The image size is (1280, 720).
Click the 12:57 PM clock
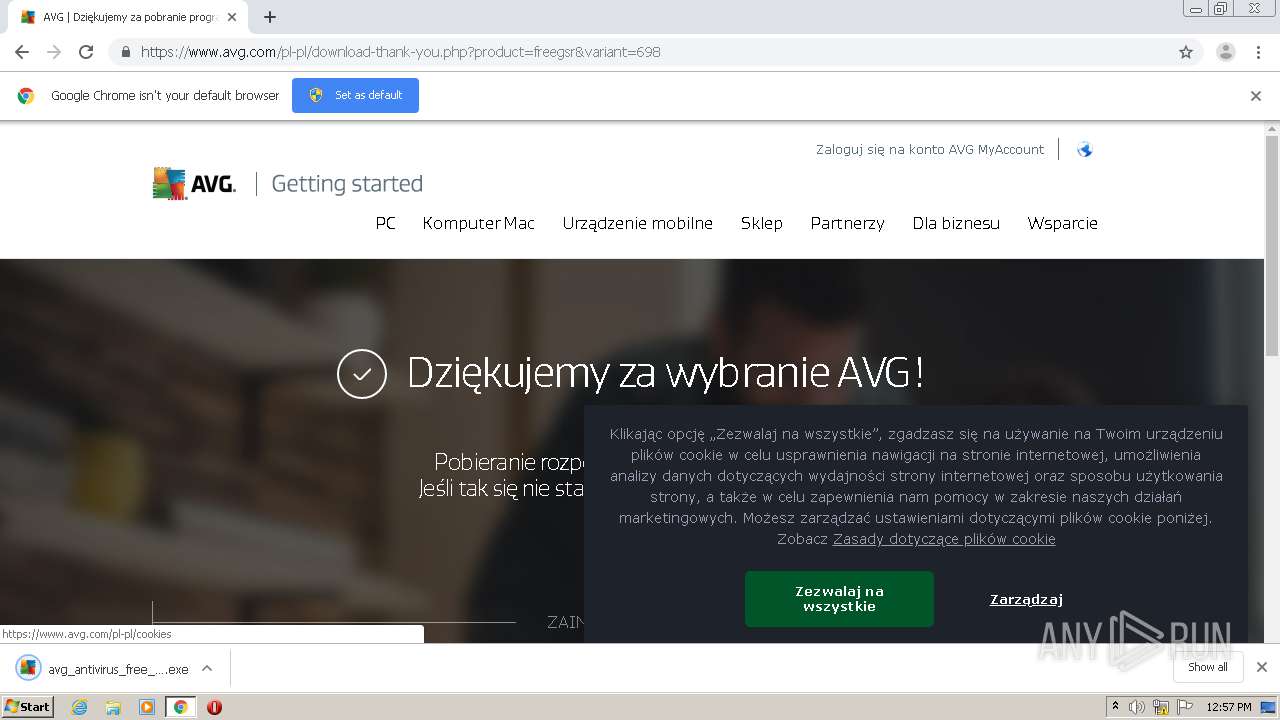[1229, 707]
